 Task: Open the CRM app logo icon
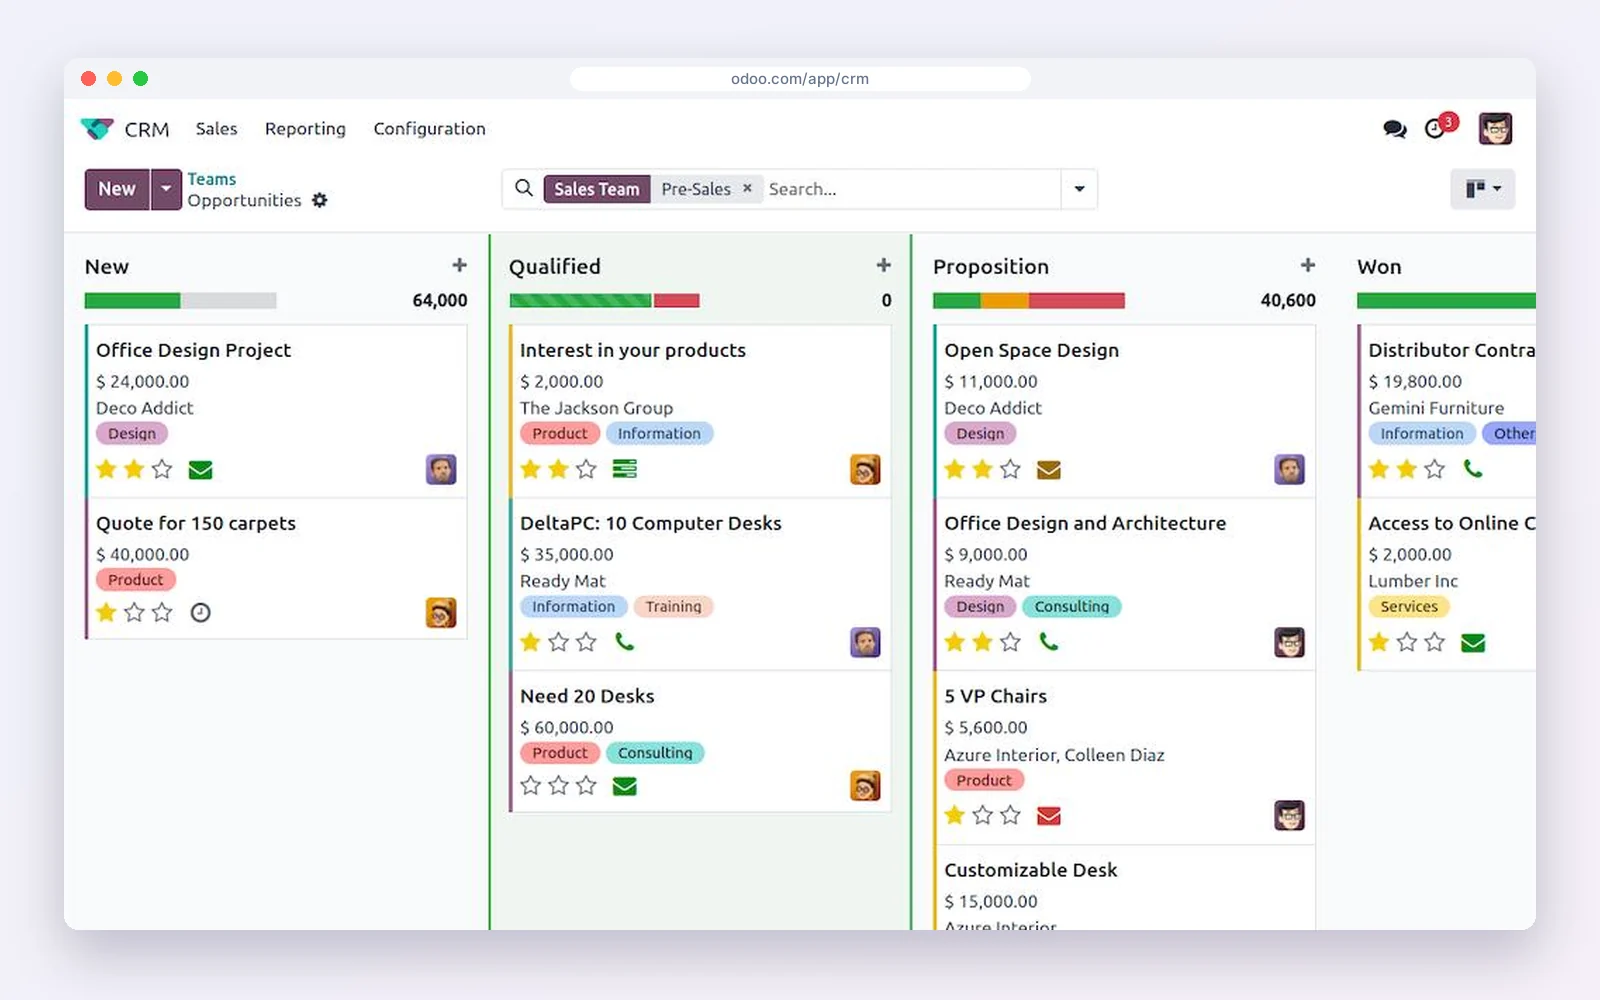click(97, 129)
